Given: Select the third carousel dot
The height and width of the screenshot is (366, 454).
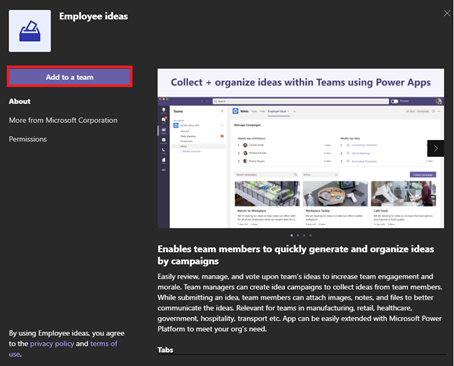Looking at the screenshot, I should pos(304,236).
